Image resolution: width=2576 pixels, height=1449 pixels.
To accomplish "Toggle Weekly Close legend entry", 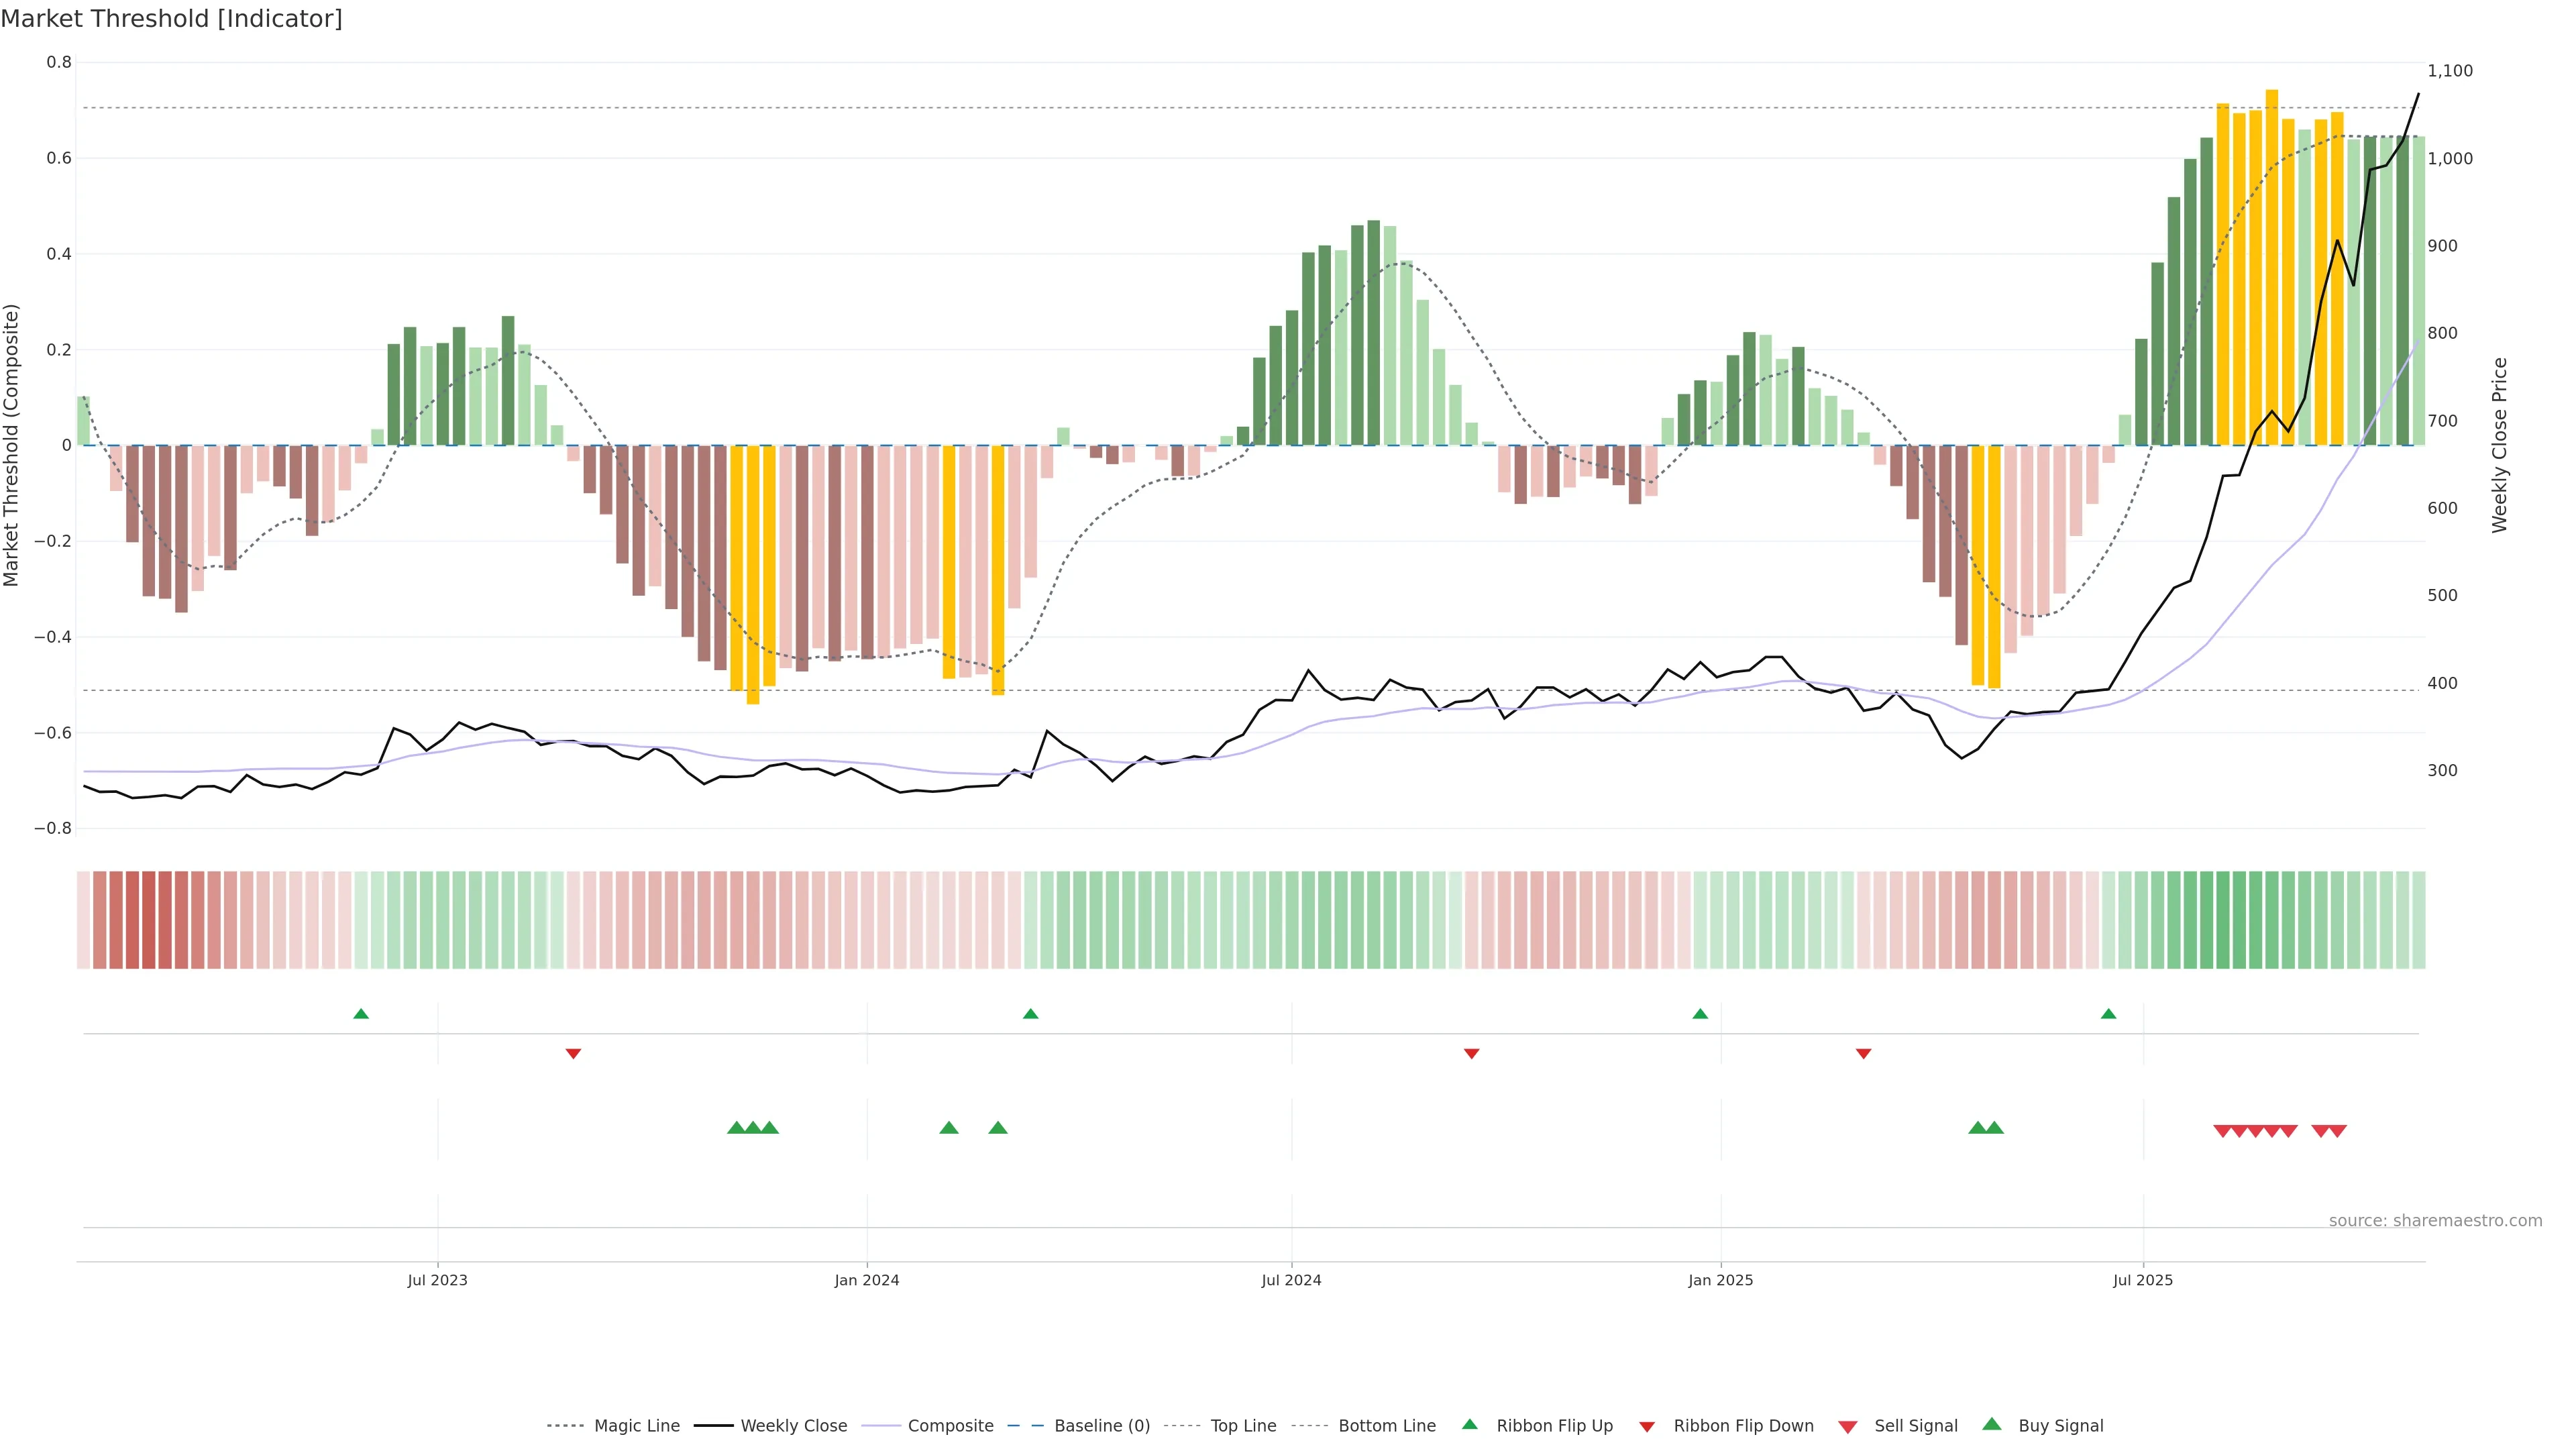I will 793,1426.
